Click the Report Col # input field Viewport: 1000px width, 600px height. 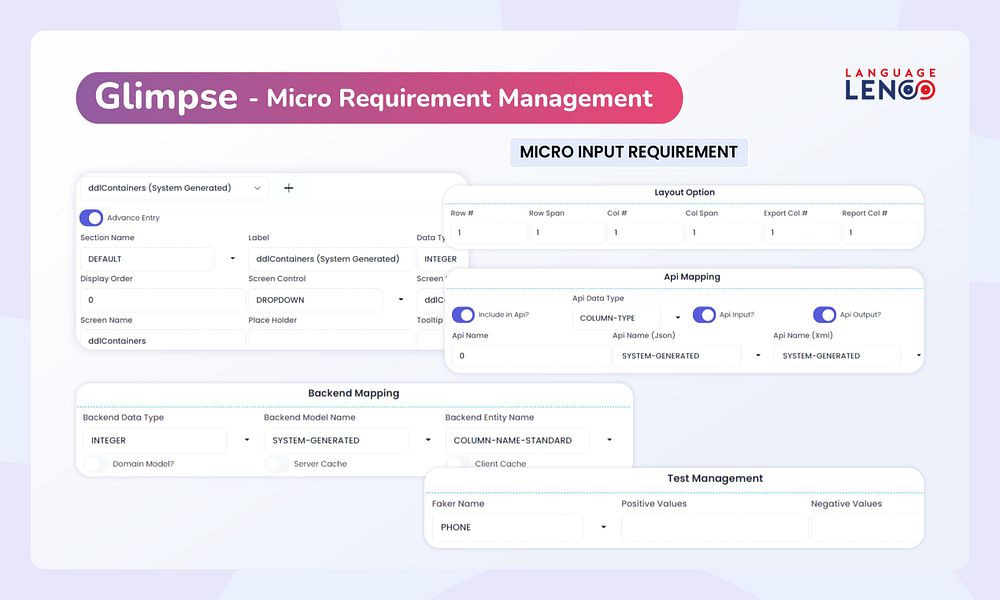pos(880,233)
